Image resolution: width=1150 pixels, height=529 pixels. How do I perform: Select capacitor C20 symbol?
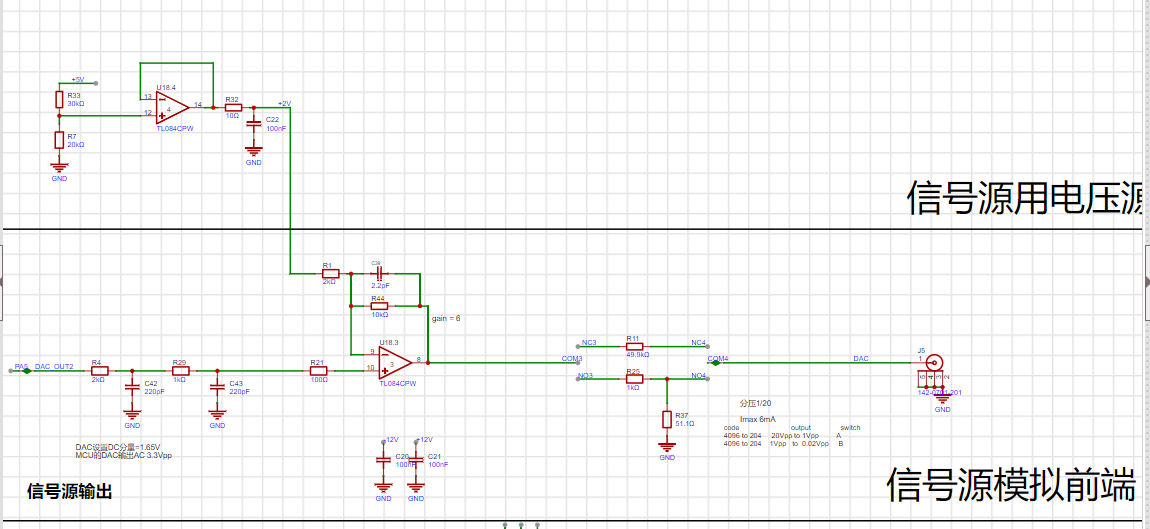point(383,461)
